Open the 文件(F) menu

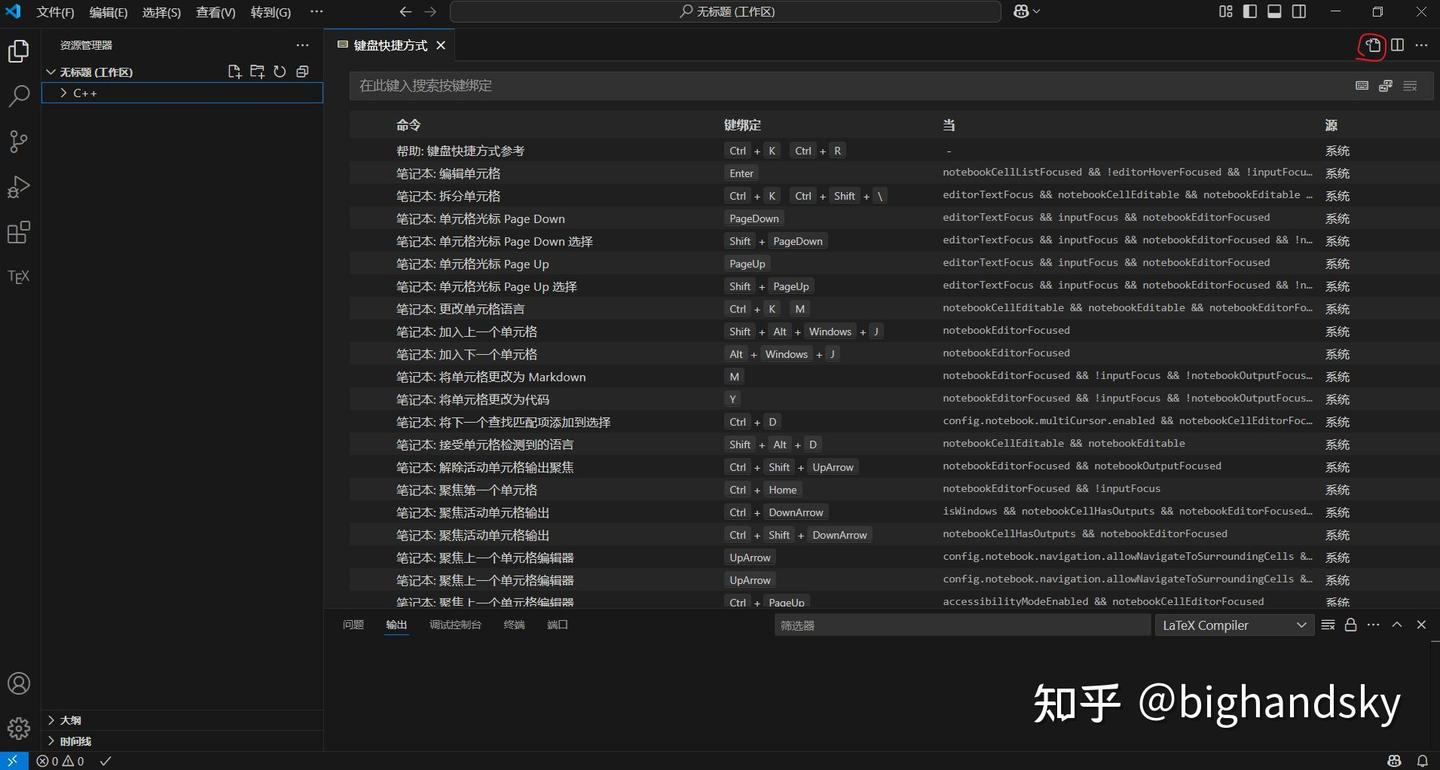[x=55, y=11]
